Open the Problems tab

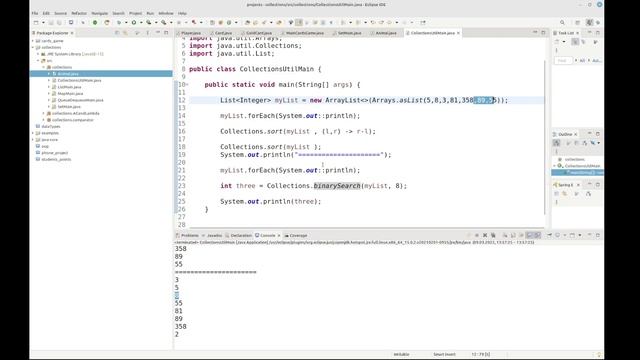click(x=190, y=235)
